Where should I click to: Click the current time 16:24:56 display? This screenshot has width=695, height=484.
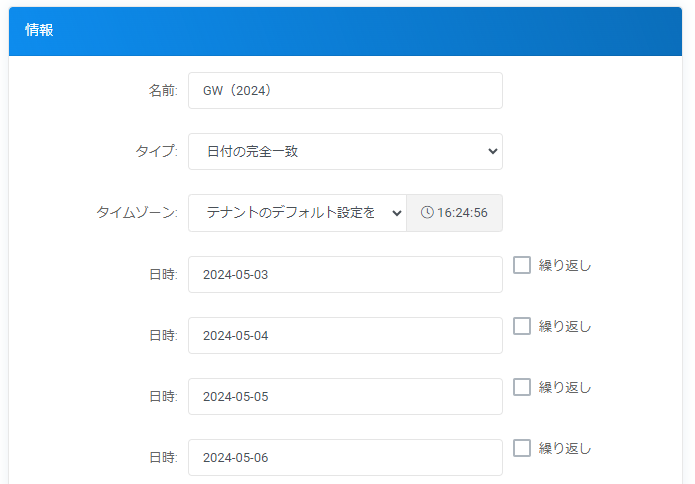pos(462,213)
